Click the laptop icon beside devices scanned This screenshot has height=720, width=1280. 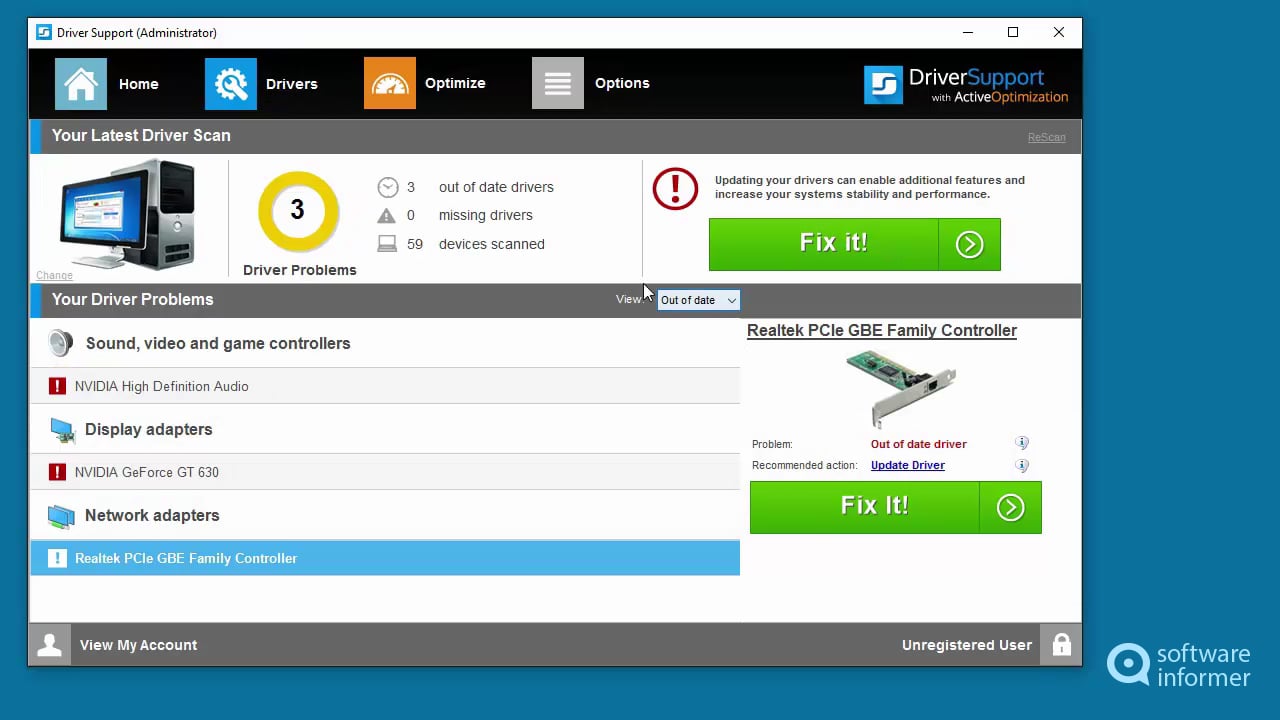point(387,244)
